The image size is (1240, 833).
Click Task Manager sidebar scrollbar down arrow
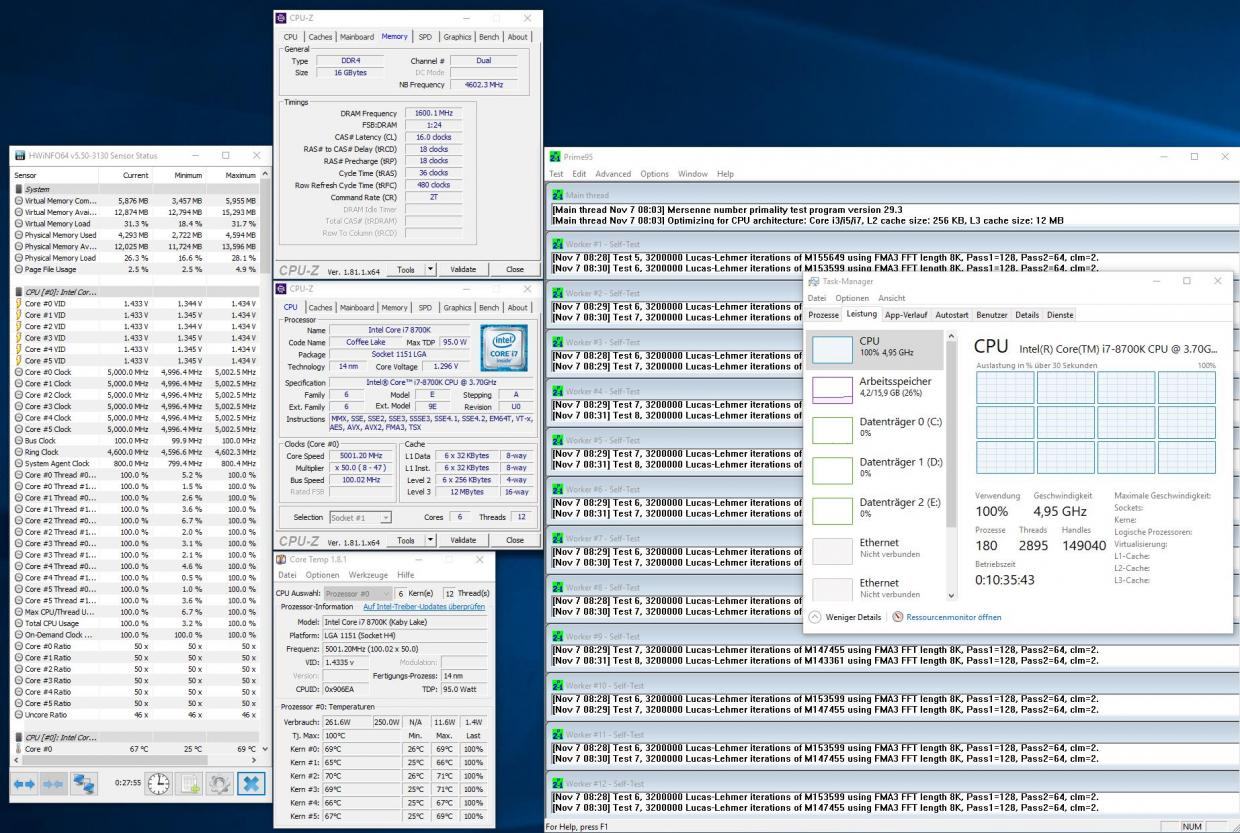click(x=950, y=596)
